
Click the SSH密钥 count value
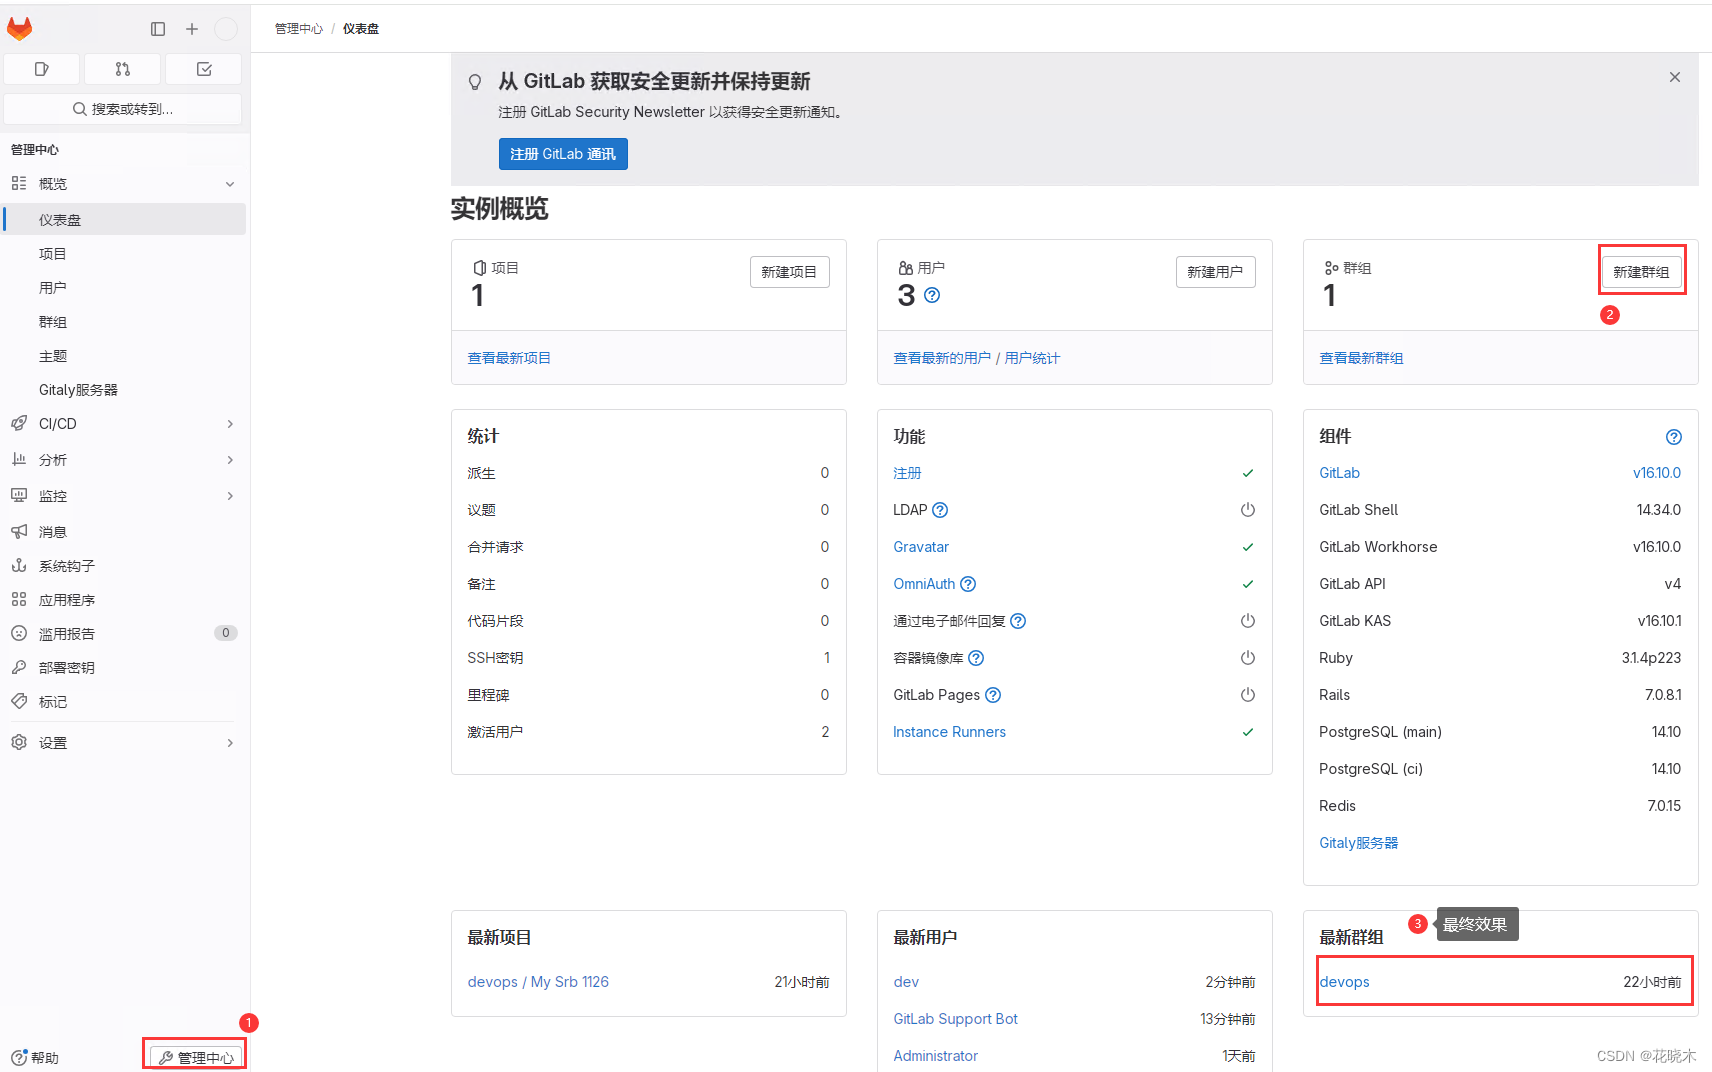point(826,658)
